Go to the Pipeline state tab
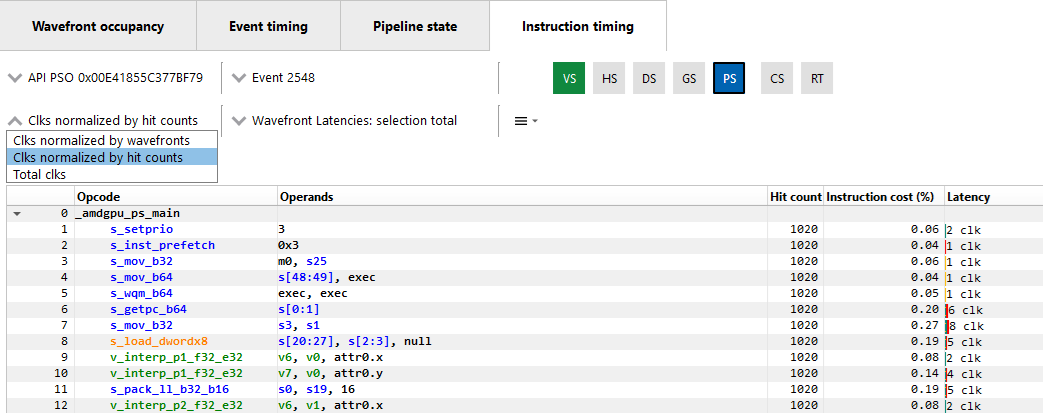This screenshot has width=1043, height=413. click(414, 26)
